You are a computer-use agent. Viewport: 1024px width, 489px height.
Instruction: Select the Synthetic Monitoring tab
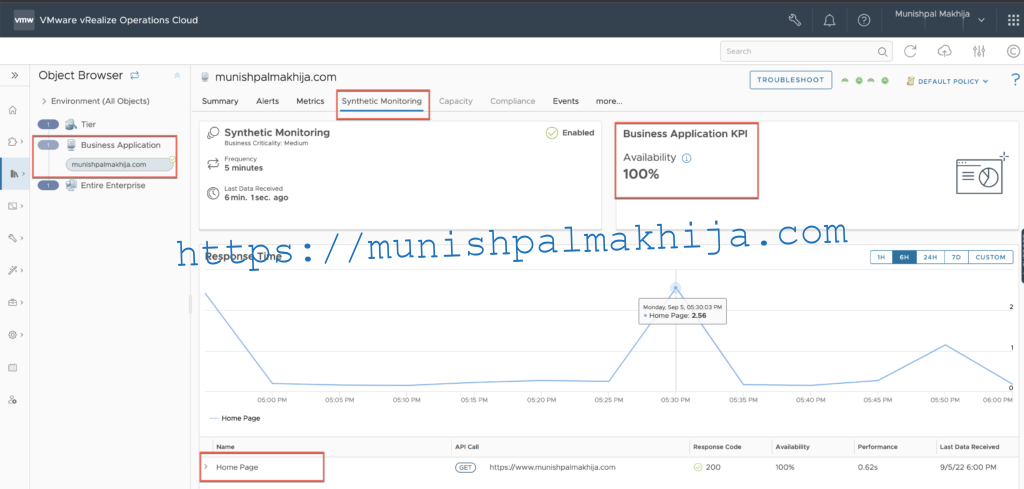pos(381,101)
